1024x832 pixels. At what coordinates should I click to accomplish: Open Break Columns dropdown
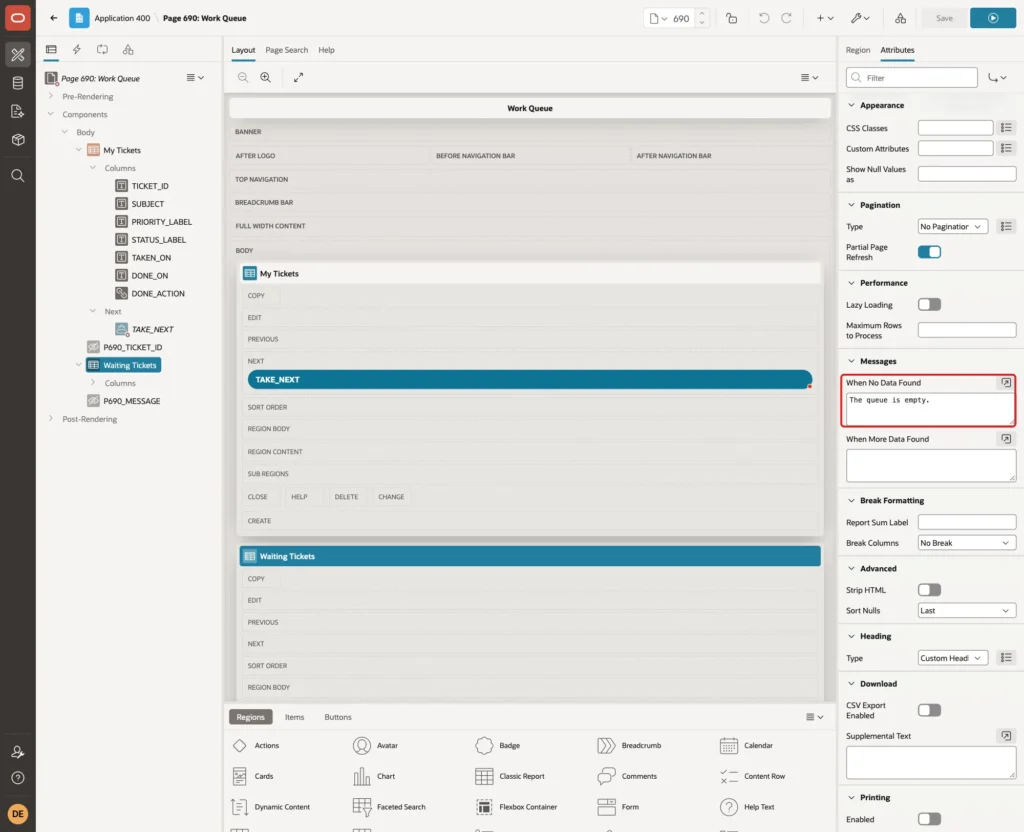967,543
